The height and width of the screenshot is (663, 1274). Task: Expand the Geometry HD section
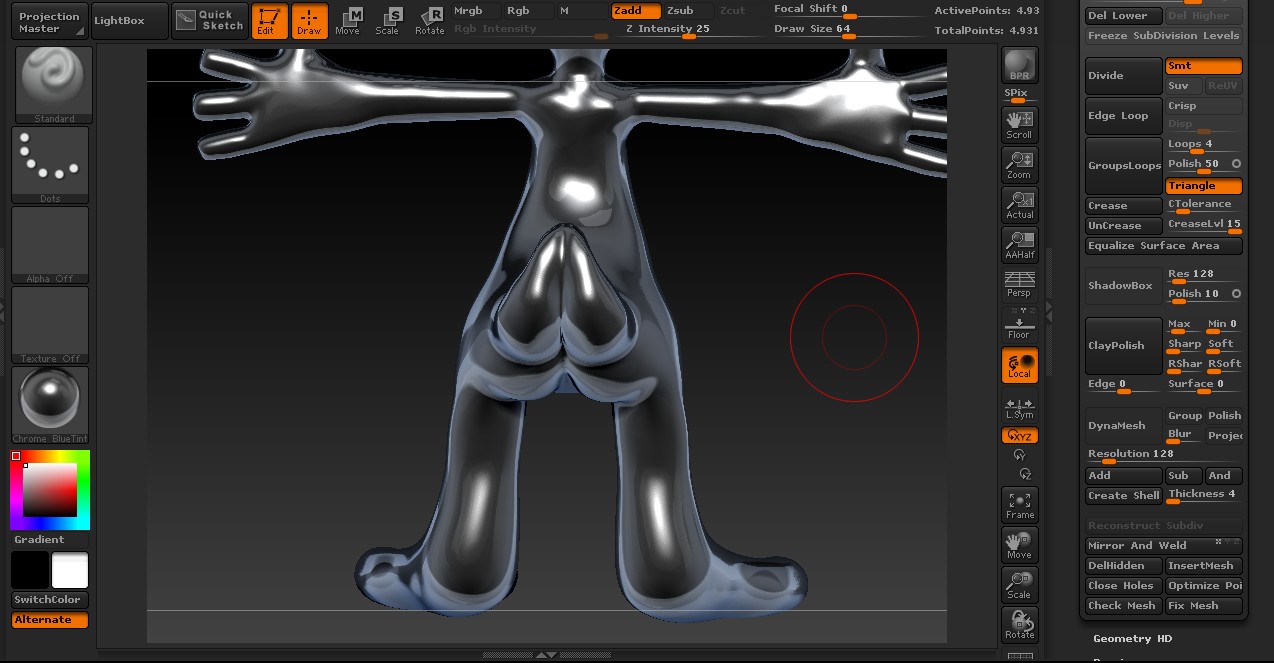tap(1132, 638)
